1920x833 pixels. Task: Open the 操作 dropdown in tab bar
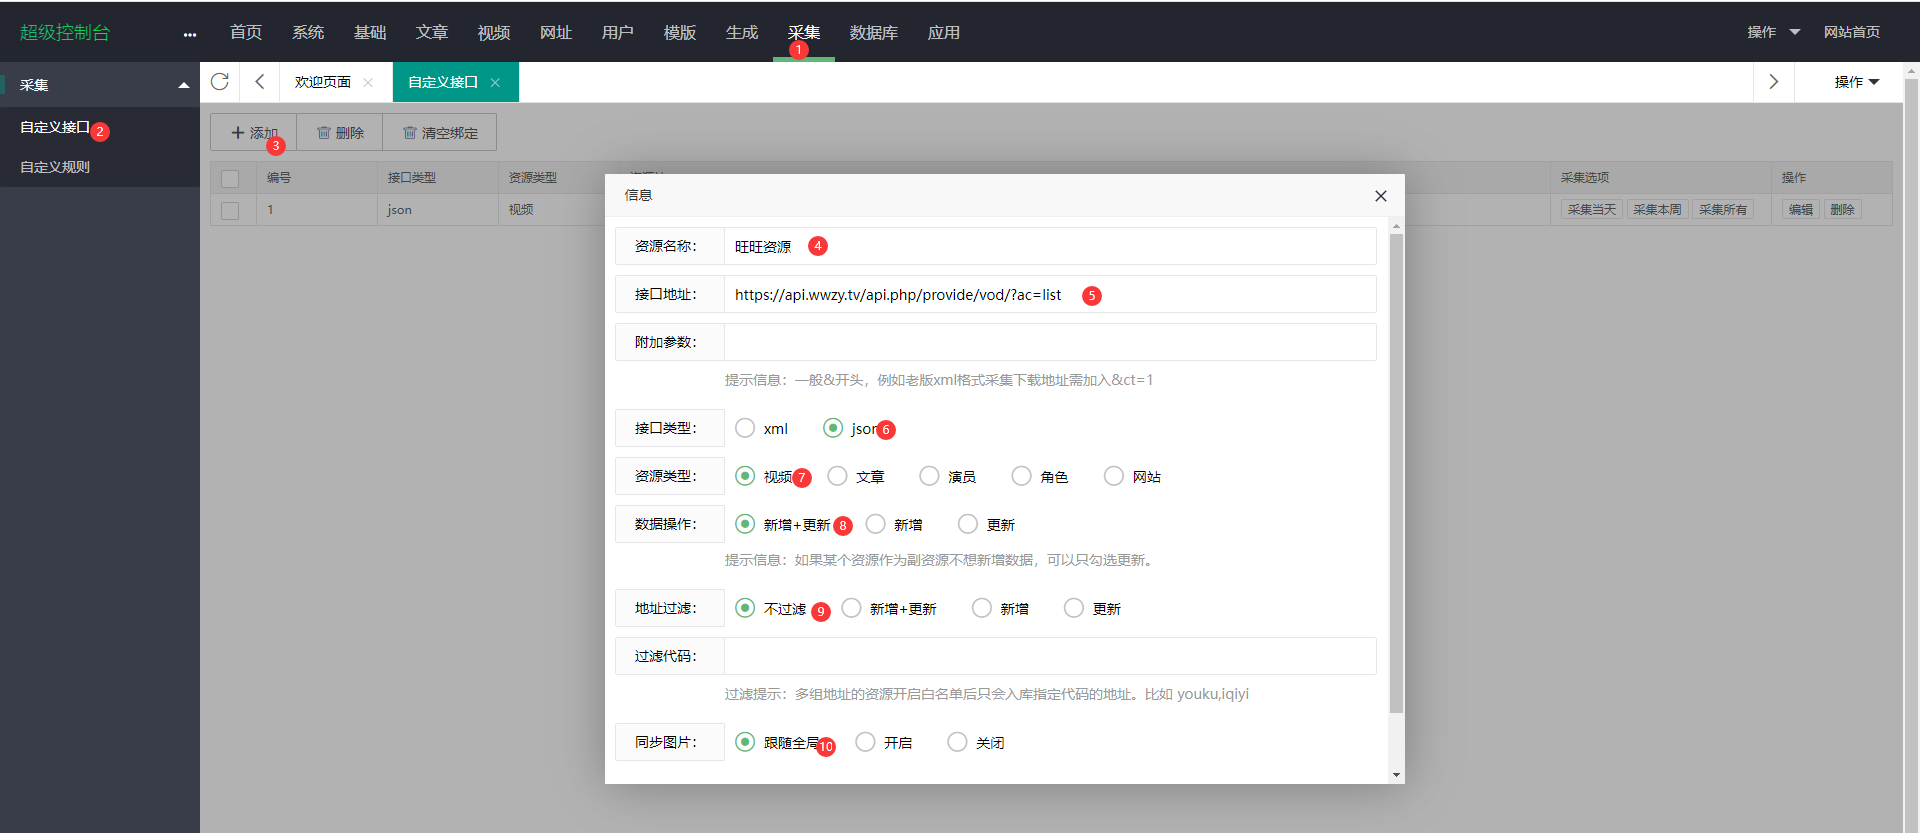tap(1856, 82)
